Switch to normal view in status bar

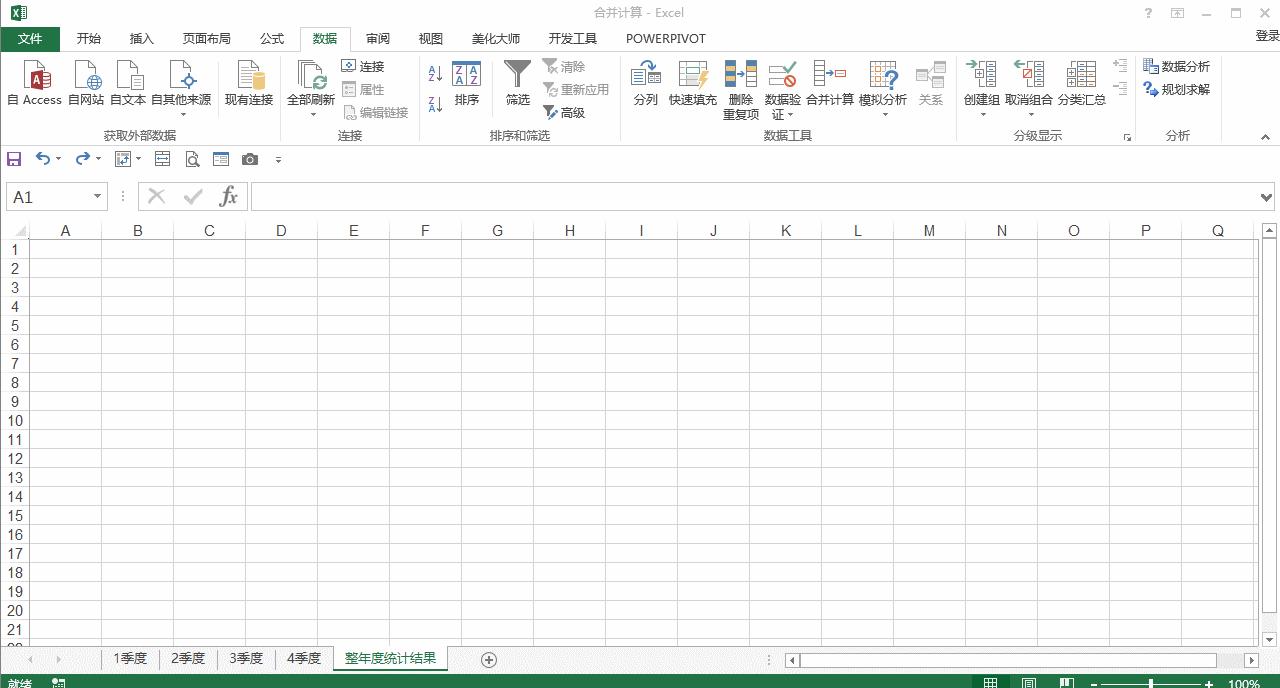(x=990, y=684)
